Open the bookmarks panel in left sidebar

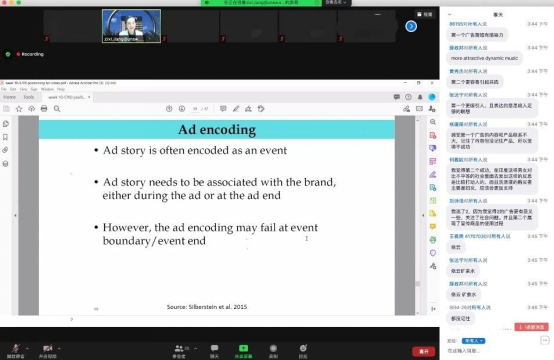pyautogui.click(x=5, y=137)
